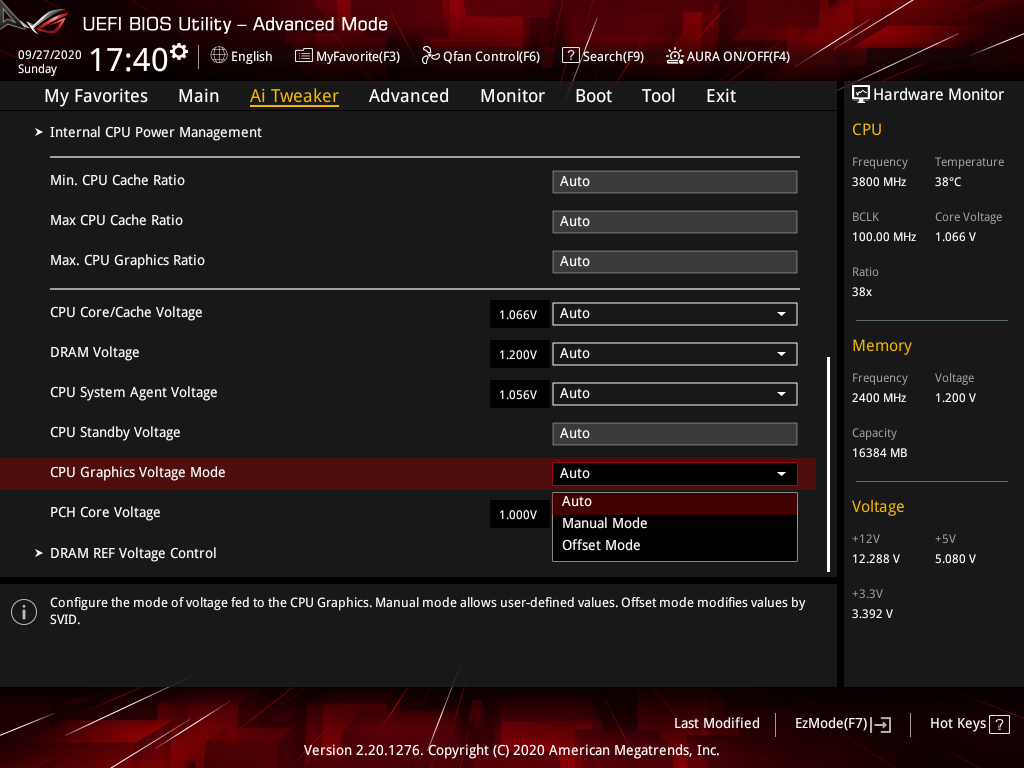Choose Offset Mode in the dropdown list
This screenshot has height=768, width=1024.
675,545
